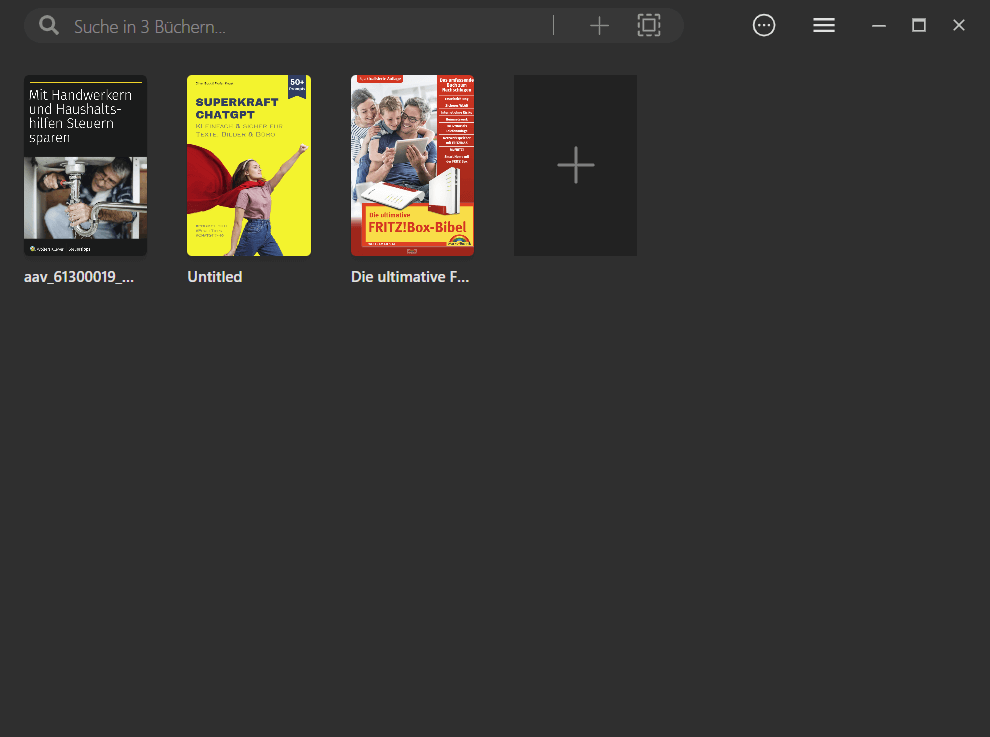Add a new book with the toolbar plus icon
The width and height of the screenshot is (990, 737).
coord(599,25)
